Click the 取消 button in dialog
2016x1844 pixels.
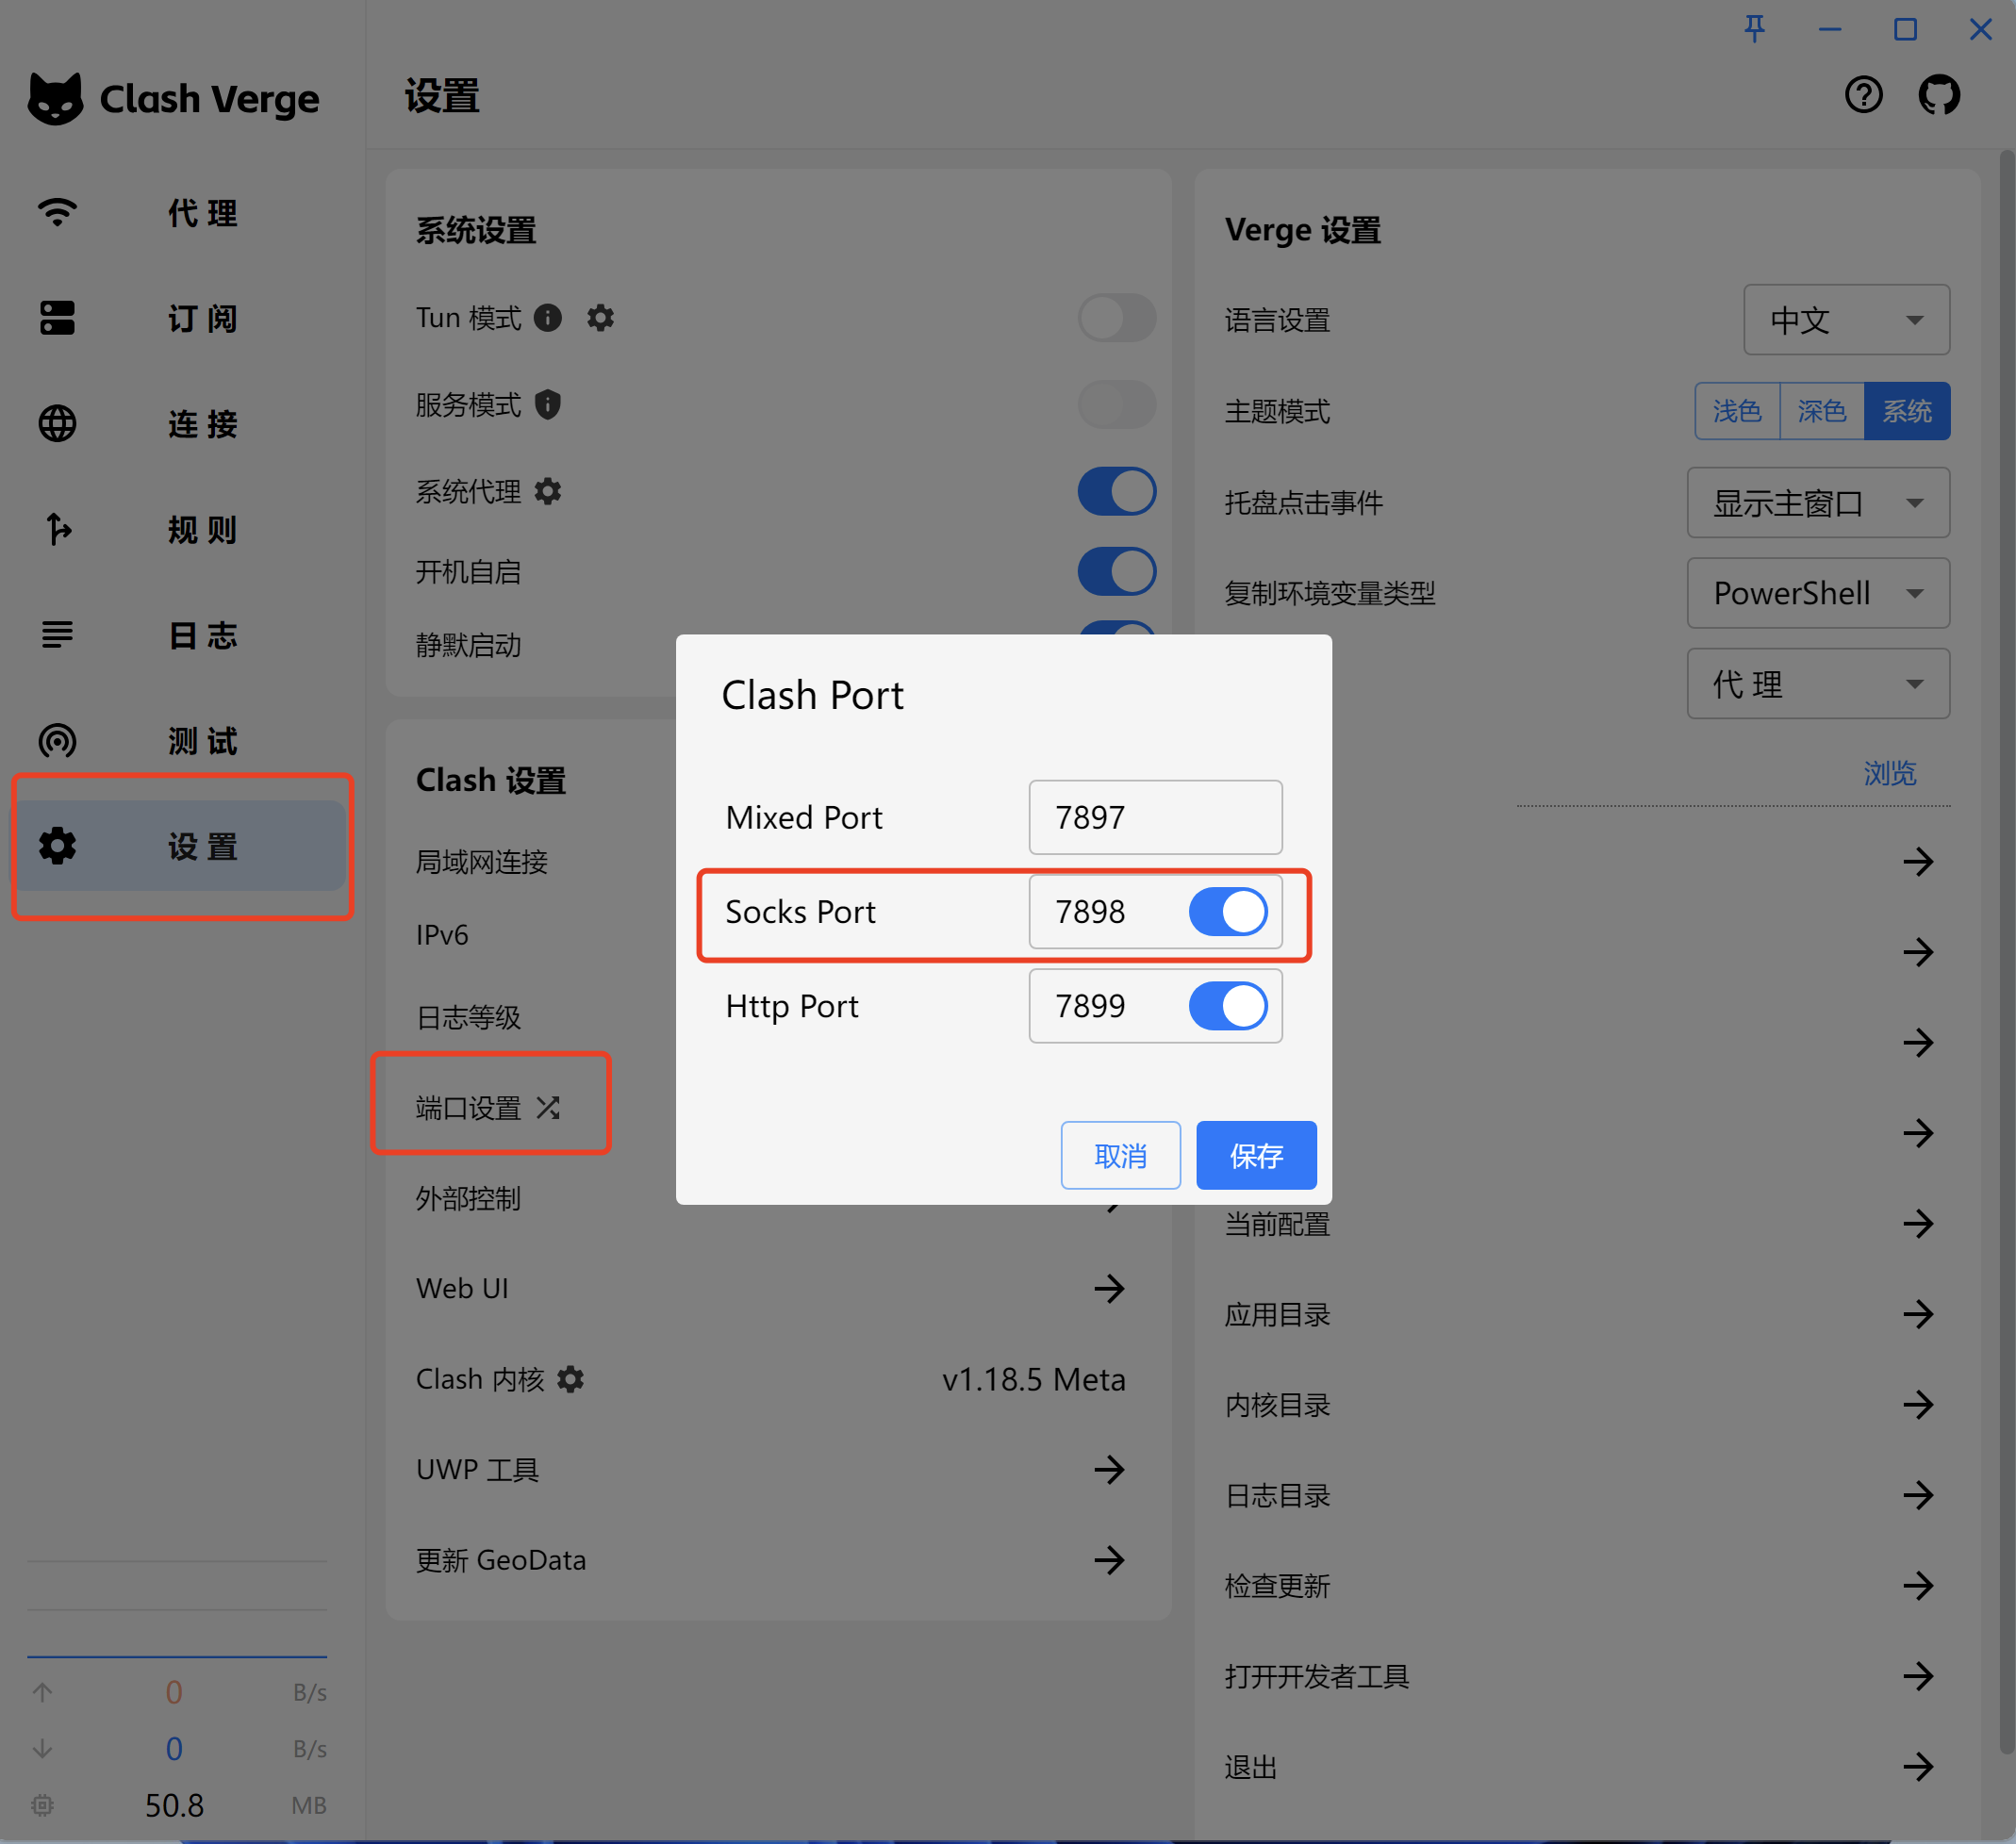click(1120, 1156)
